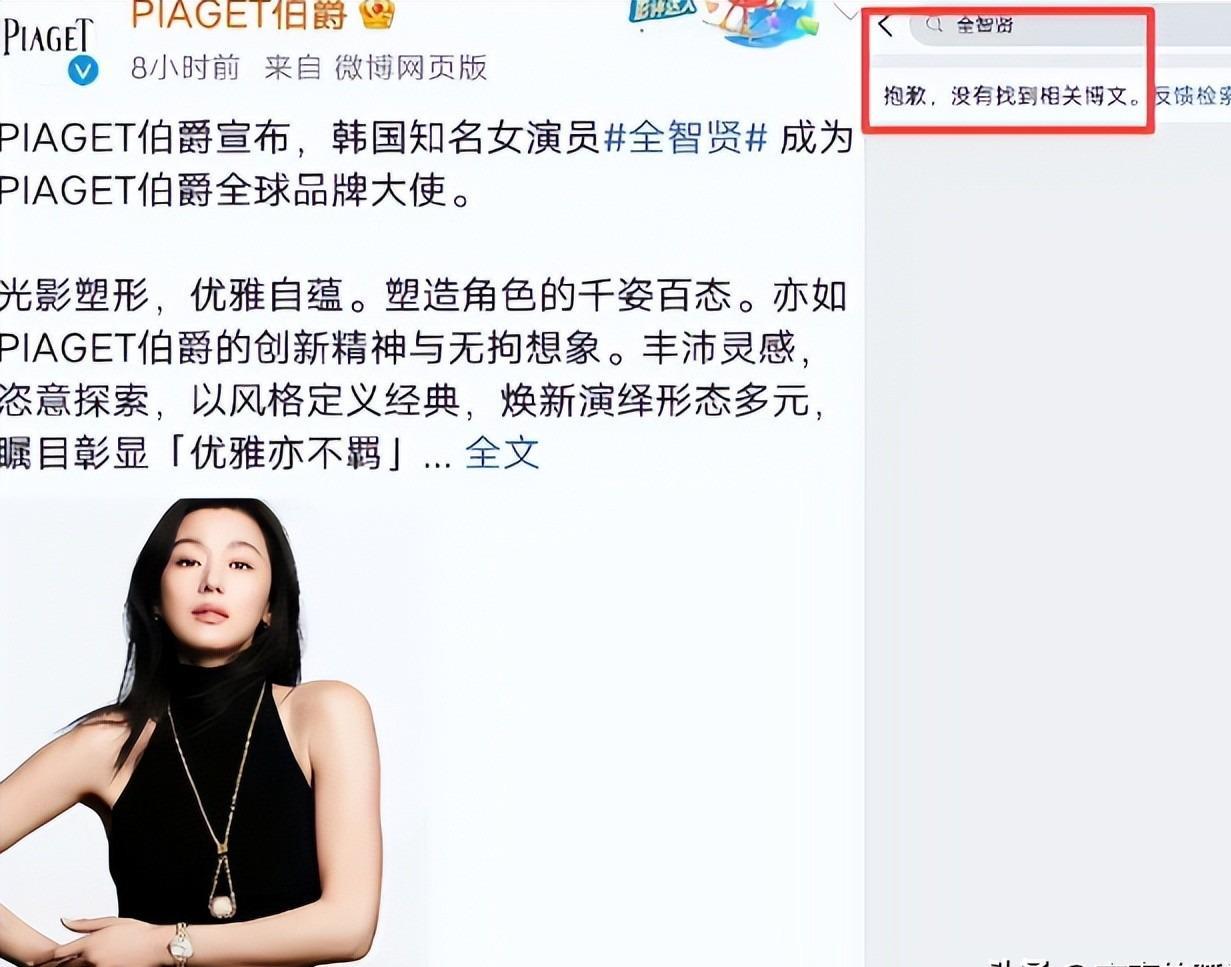Expand the post with 全文
The height and width of the screenshot is (967, 1231).
tap(502, 452)
